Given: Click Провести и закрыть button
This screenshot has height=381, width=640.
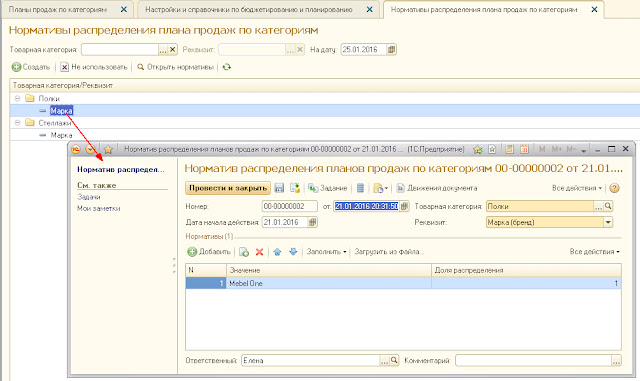Looking at the screenshot, I should (x=228, y=188).
